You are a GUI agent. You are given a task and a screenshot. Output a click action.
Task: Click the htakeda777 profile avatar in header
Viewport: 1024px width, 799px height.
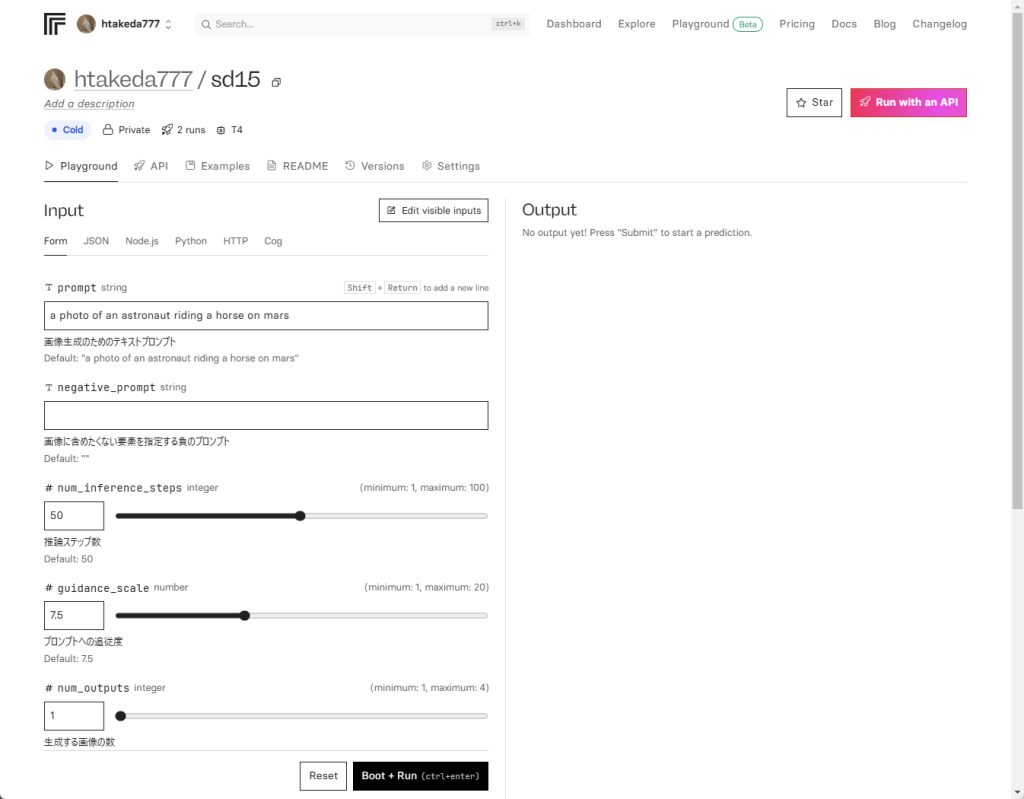(87, 24)
